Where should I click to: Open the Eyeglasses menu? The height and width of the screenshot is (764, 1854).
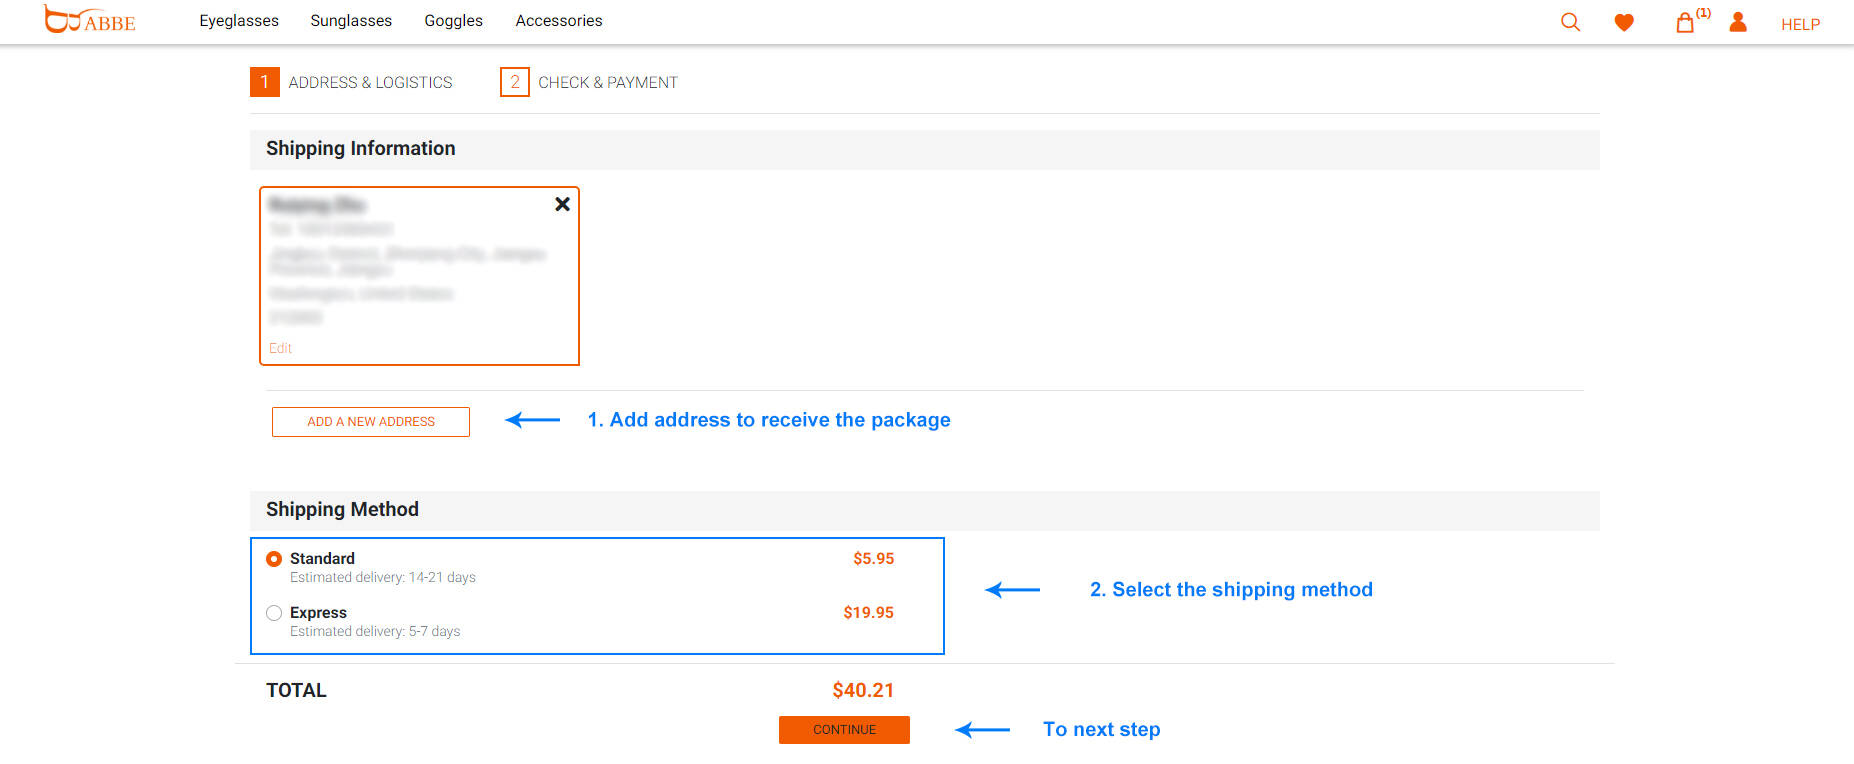(x=239, y=21)
